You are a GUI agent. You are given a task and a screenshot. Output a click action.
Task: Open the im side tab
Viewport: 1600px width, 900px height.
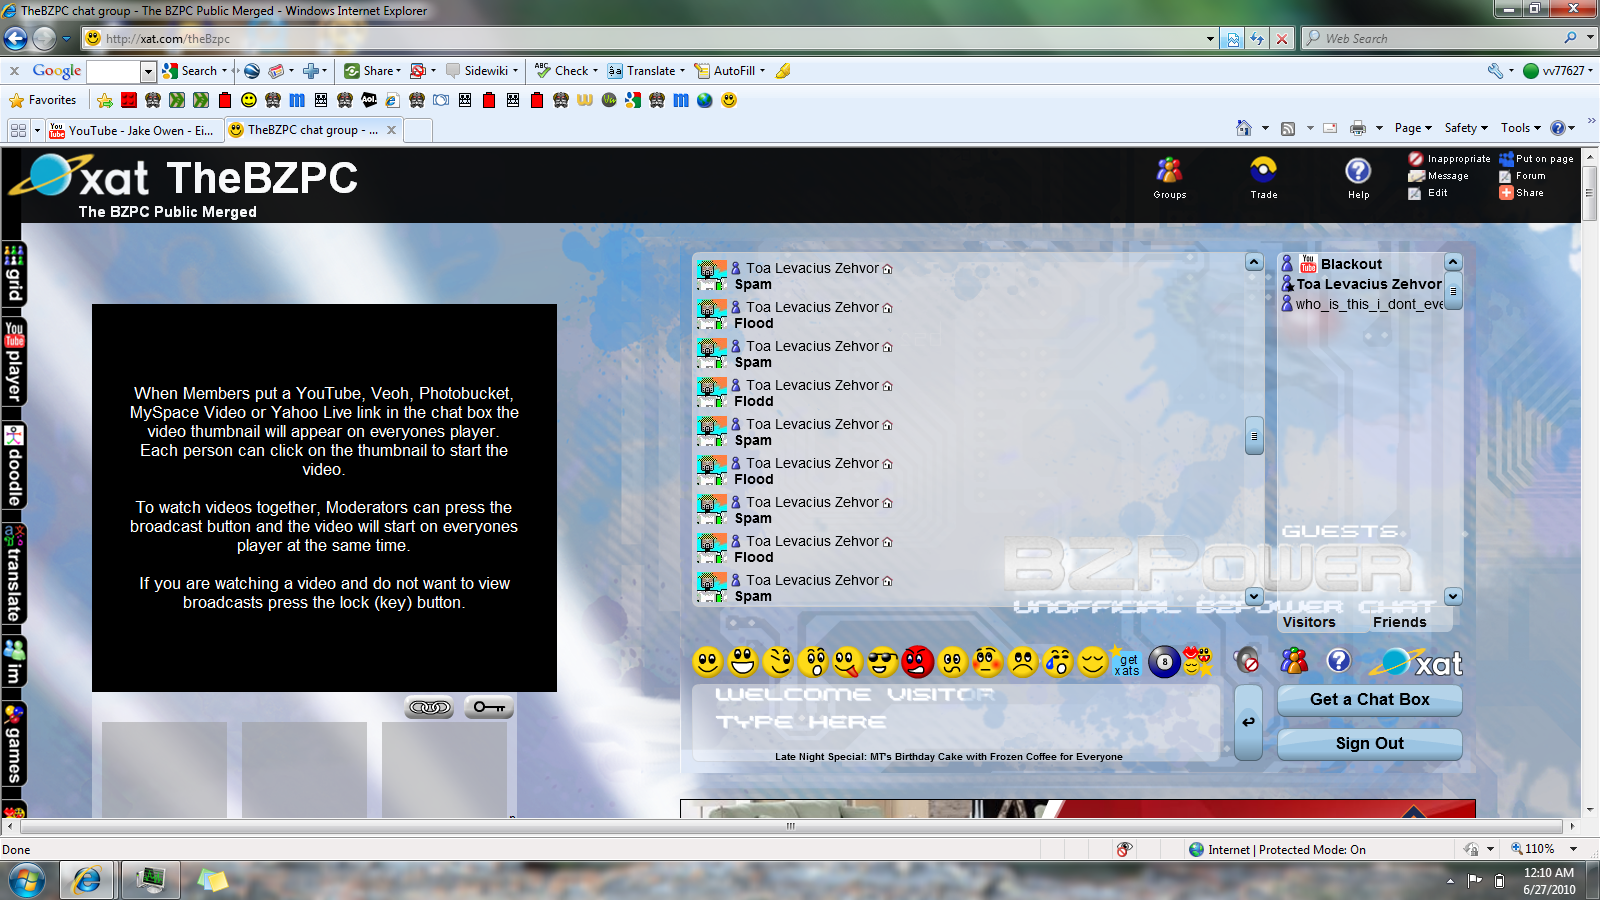tap(14, 662)
